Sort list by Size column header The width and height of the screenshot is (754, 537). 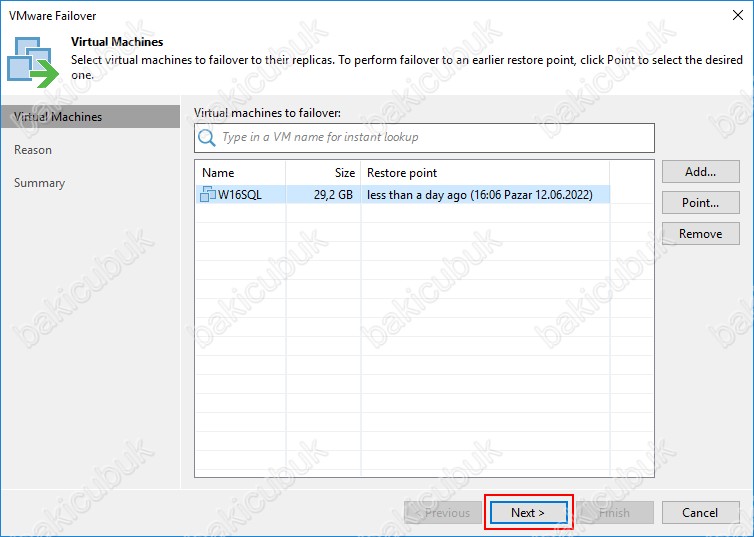coord(323,173)
